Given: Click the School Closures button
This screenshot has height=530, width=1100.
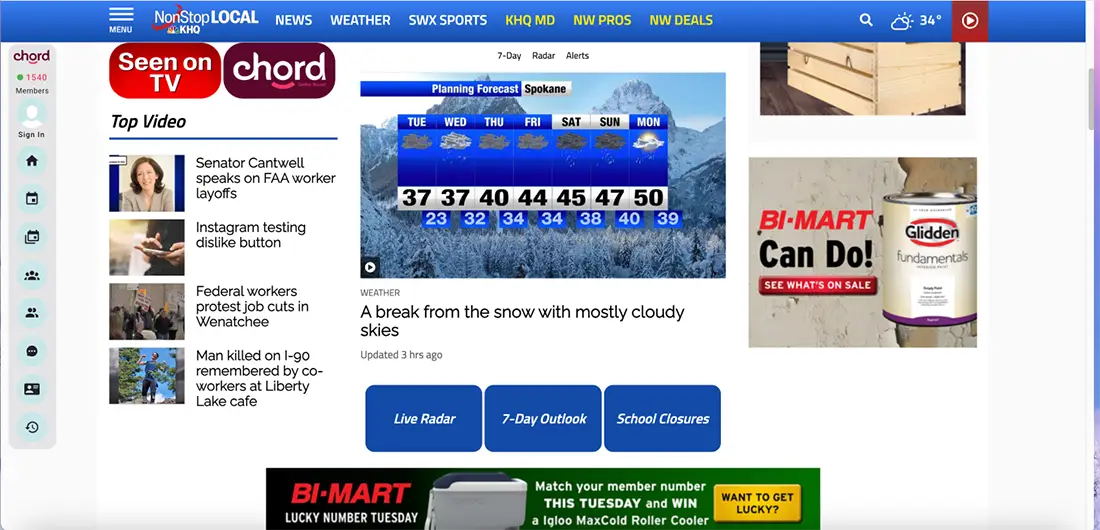Looking at the screenshot, I should pyautogui.click(x=662, y=418).
